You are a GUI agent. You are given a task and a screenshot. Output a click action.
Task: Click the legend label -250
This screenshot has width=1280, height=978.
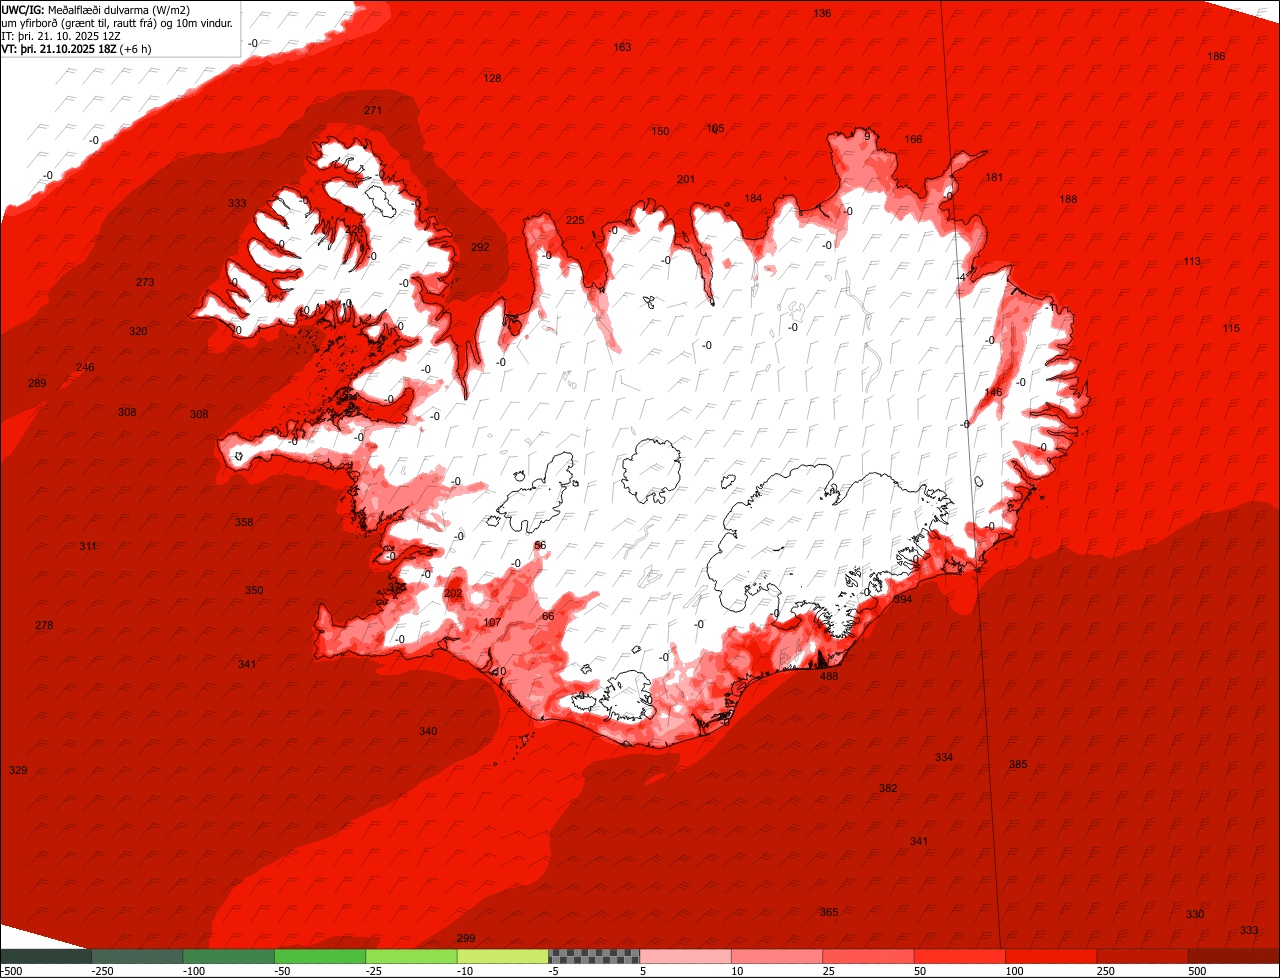pos(102,971)
